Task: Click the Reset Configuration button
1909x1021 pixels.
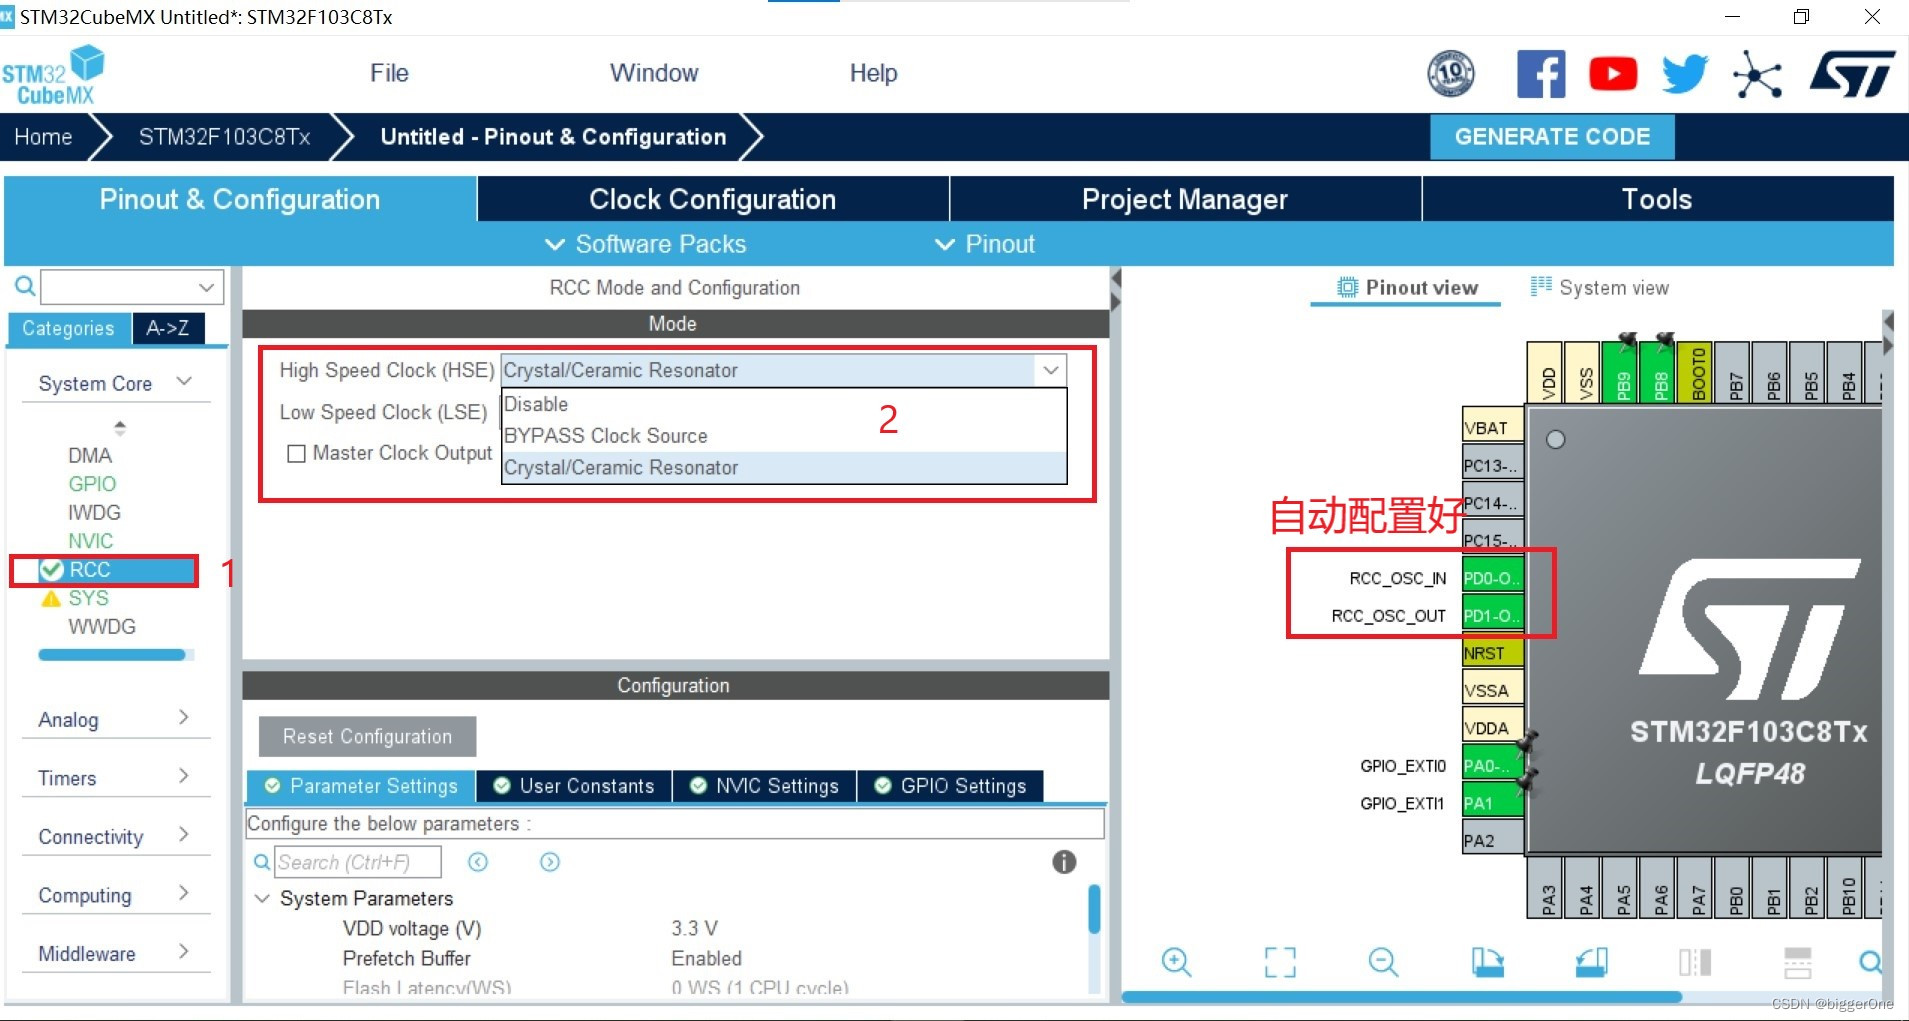Action: click(x=367, y=737)
